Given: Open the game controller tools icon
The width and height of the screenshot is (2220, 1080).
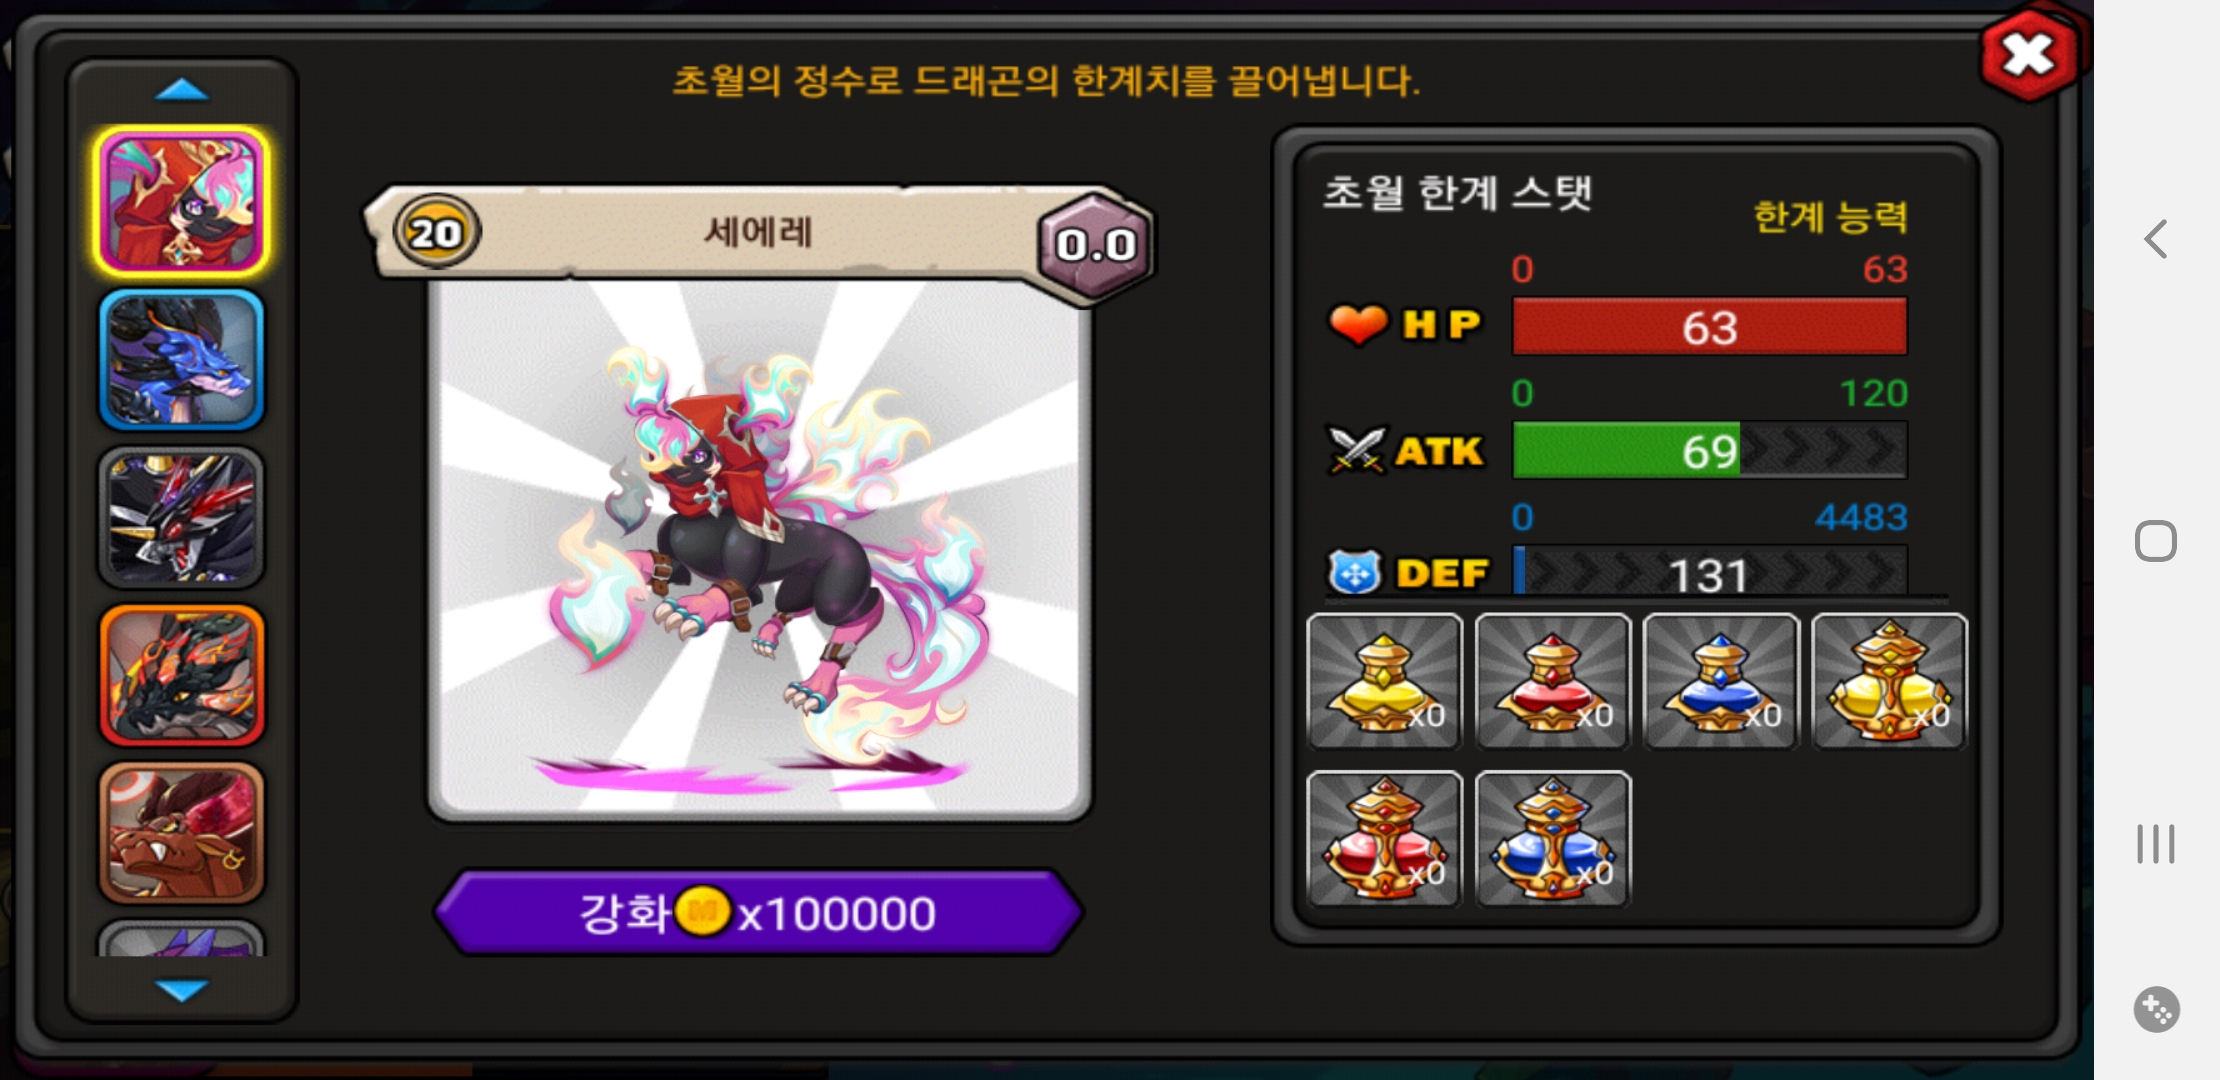Looking at the screenshot, I should (x=2156, y=1009).
